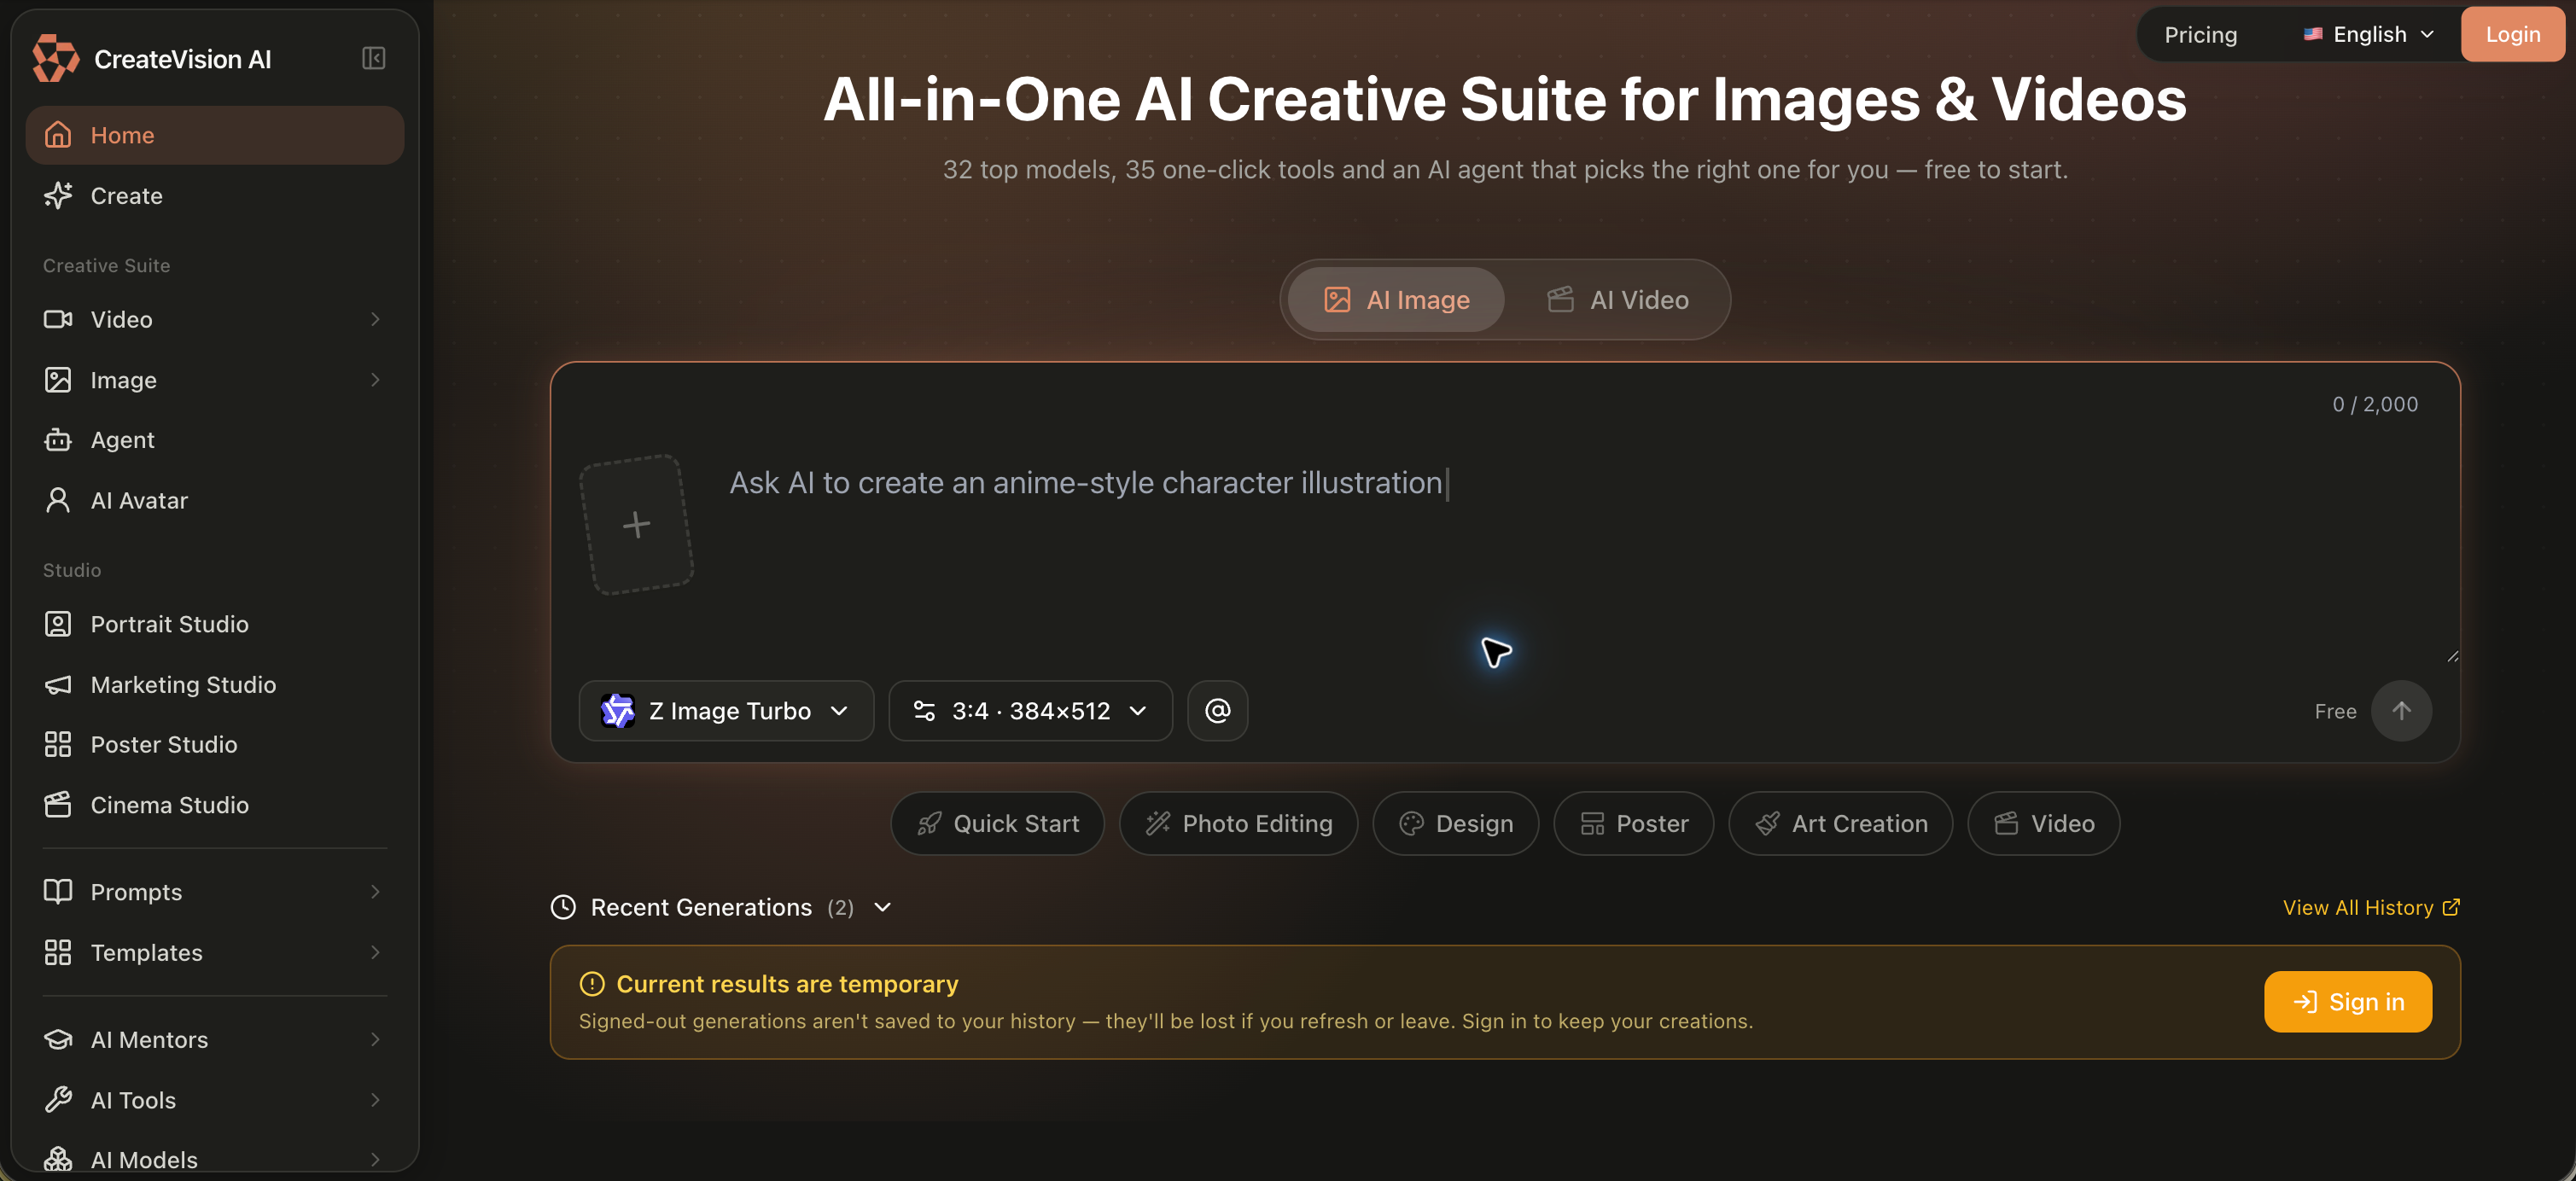Expand the Prompts submenu chevron
Screen dimensions: 2576x1181
(x=375, y=891)
